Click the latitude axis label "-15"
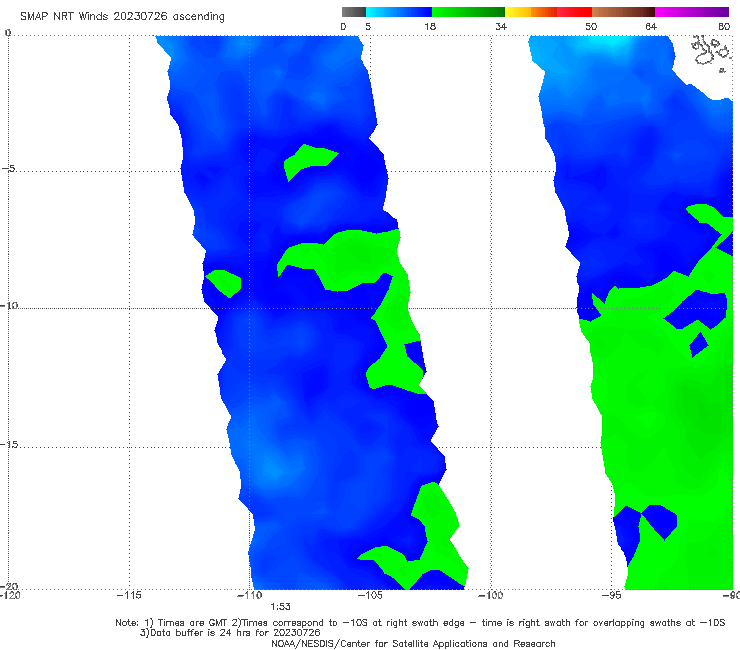The width and height of the screenshot is (740, 650). pos(10,444)
